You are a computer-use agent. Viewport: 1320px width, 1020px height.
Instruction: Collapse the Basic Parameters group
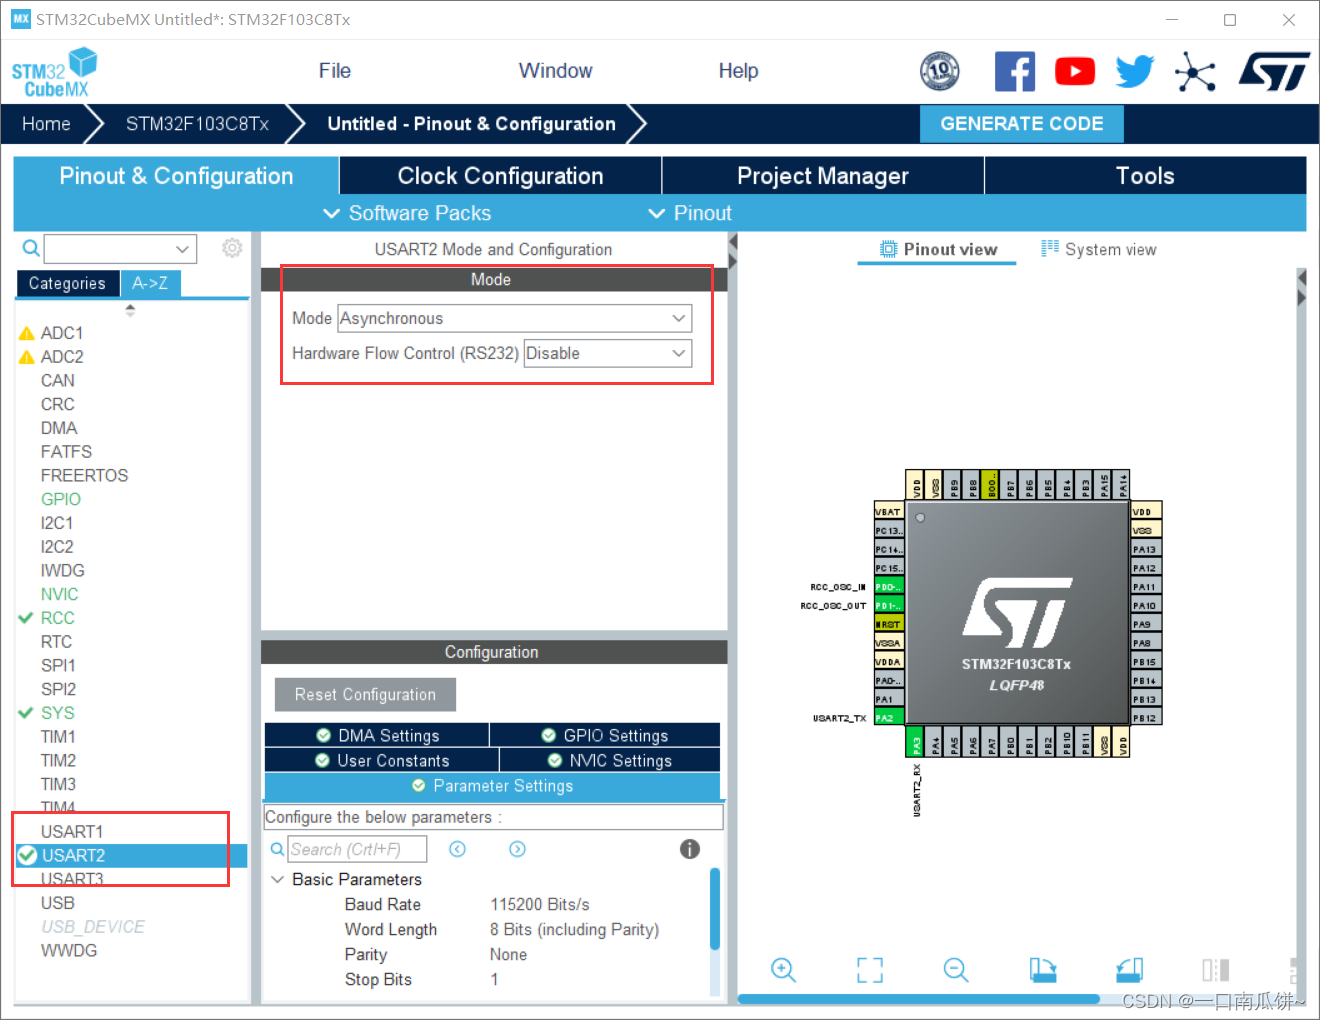[x=278, y=879]
